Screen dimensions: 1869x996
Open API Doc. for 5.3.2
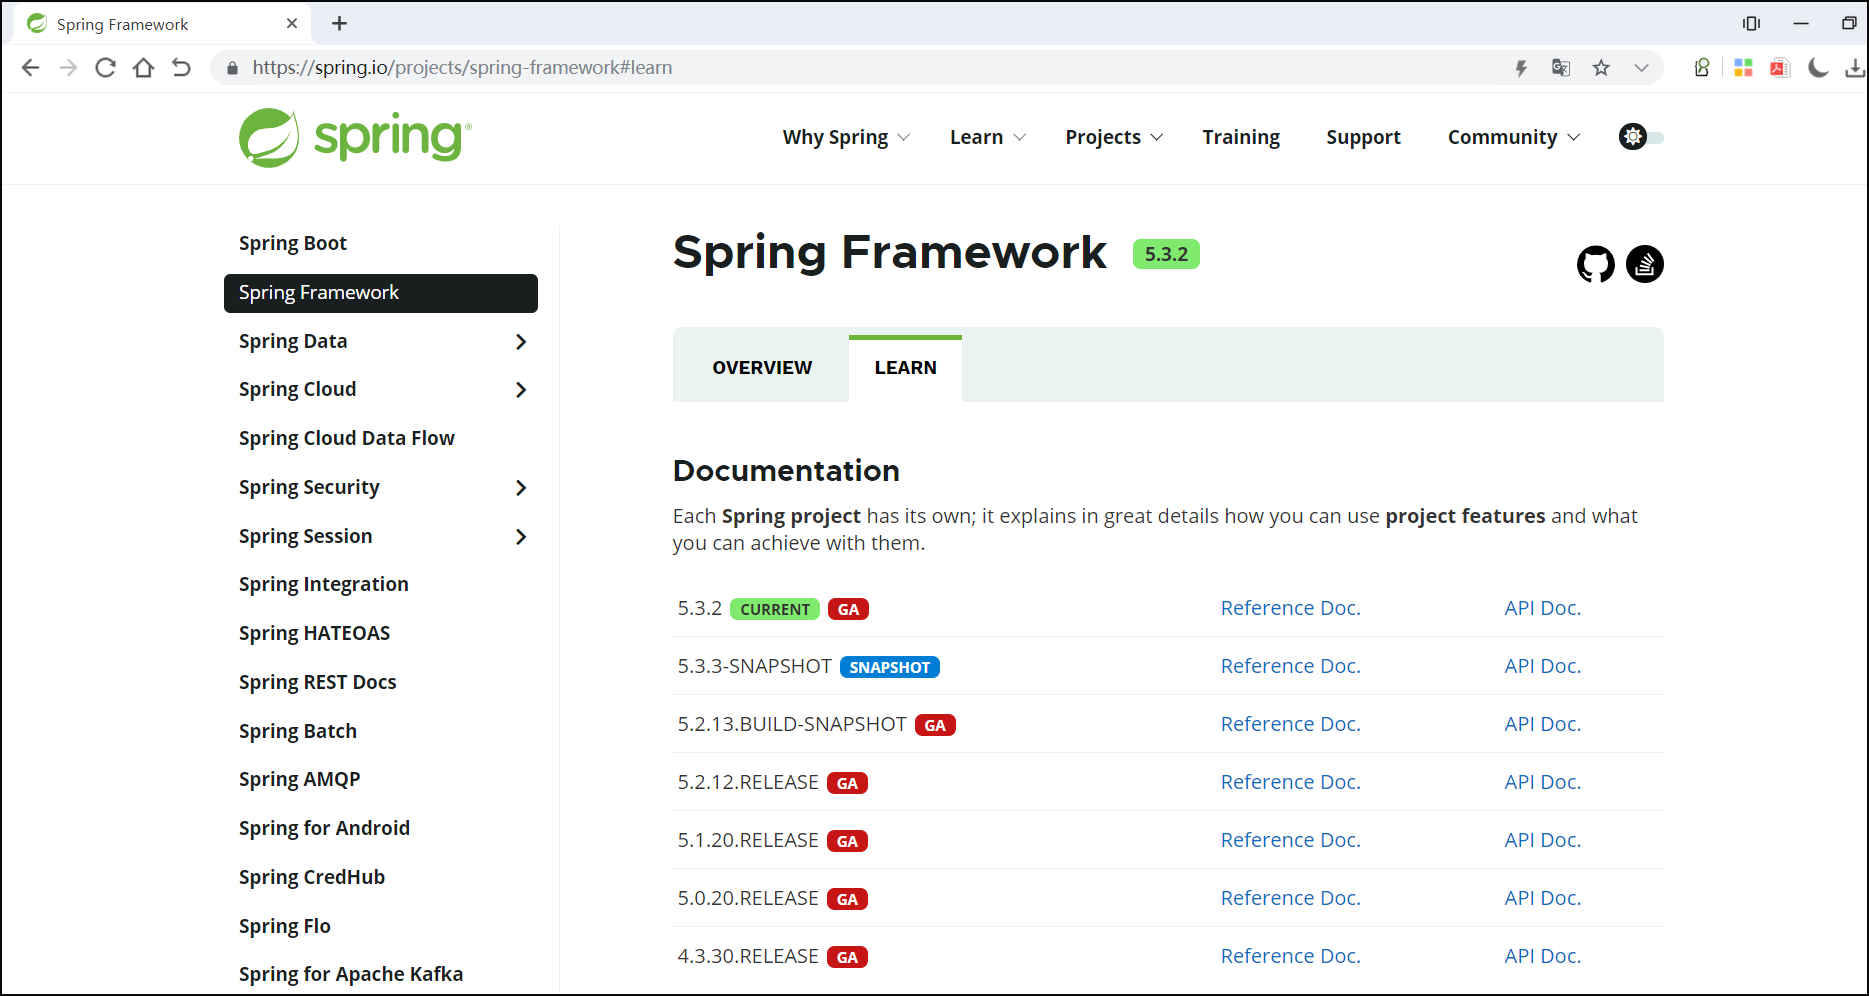(x=1542, y=608)
